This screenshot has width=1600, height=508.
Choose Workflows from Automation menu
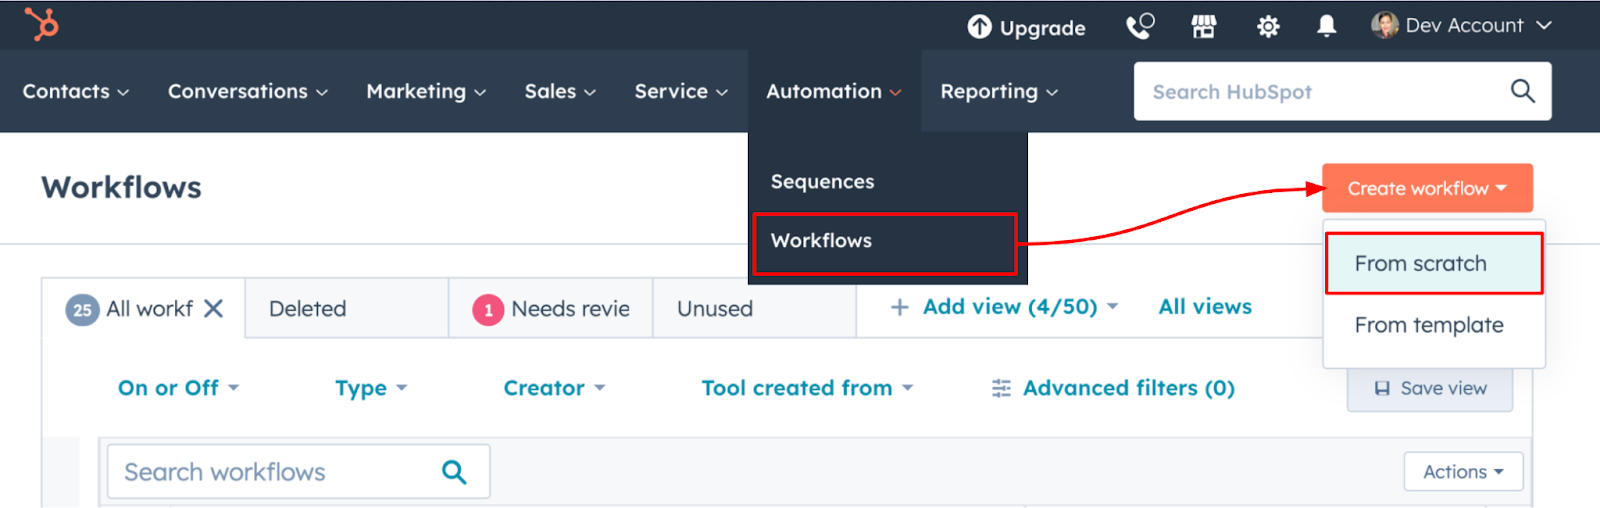point(885,243)
